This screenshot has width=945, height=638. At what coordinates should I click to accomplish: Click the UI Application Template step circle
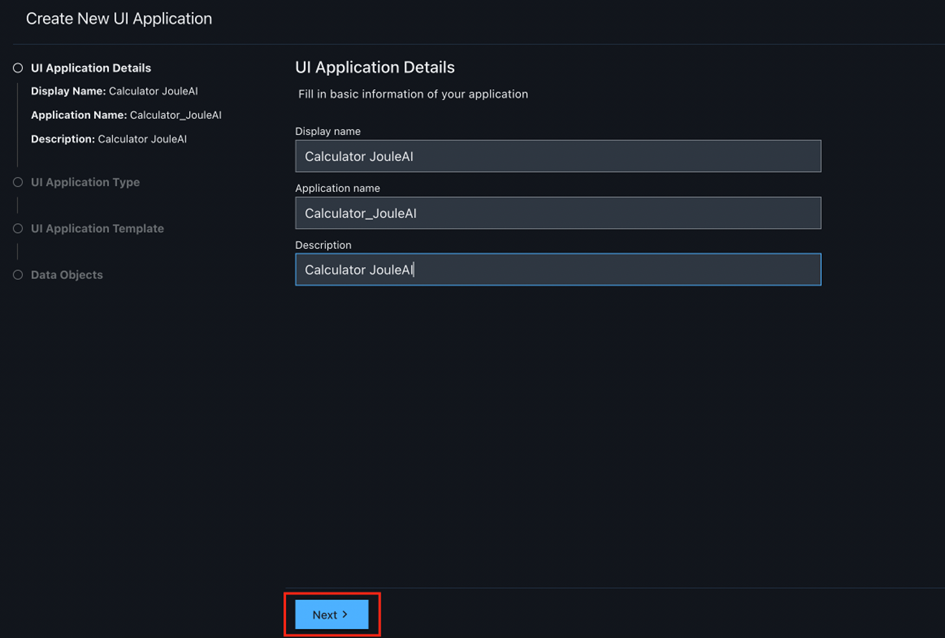point(18,228)
